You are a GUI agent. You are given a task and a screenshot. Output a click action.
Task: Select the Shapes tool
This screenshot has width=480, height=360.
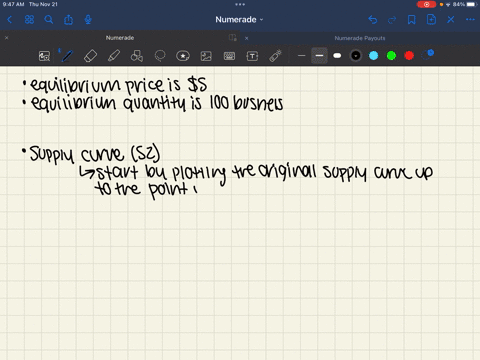[137, 56]
